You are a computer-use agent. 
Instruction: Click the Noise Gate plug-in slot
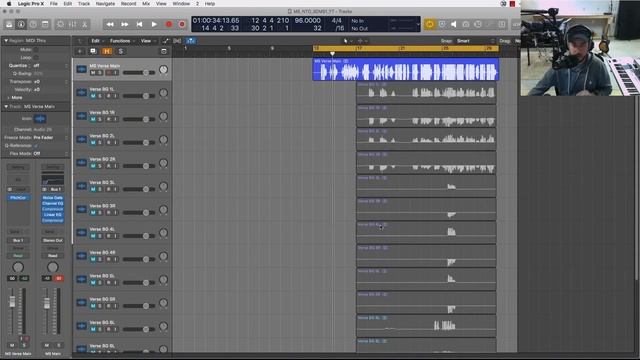[53, 198]
